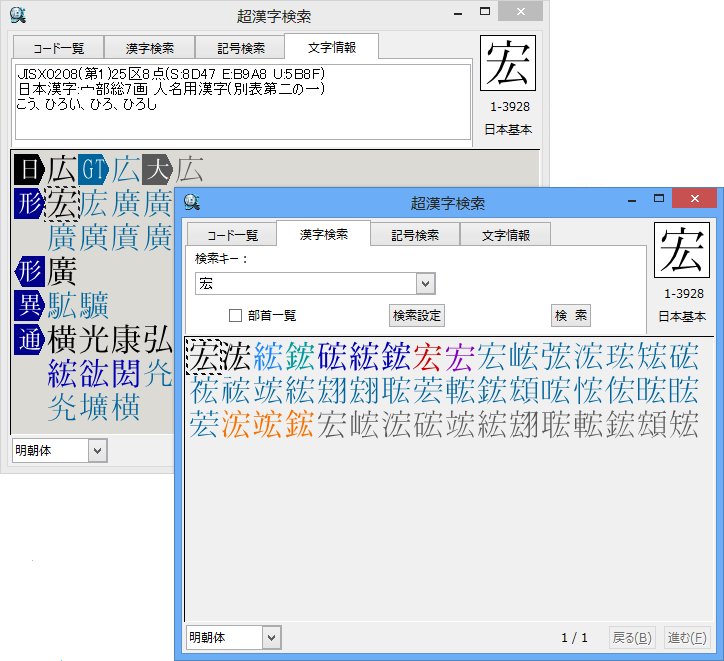This screenshot has width=724, height=661.
Task: Expand the 検索キー combo box dropdown
Action: pyautogui.click(x=425, y=285)
